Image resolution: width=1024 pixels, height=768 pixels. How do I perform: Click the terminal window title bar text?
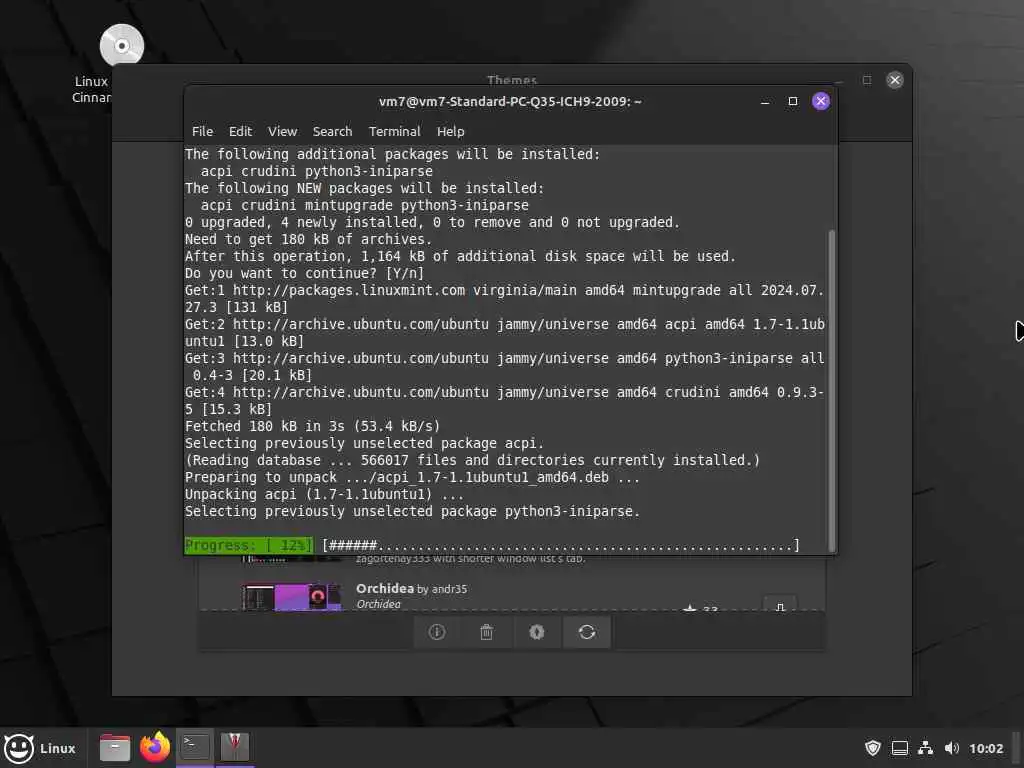pyautogui.click(x=510, y=101)
